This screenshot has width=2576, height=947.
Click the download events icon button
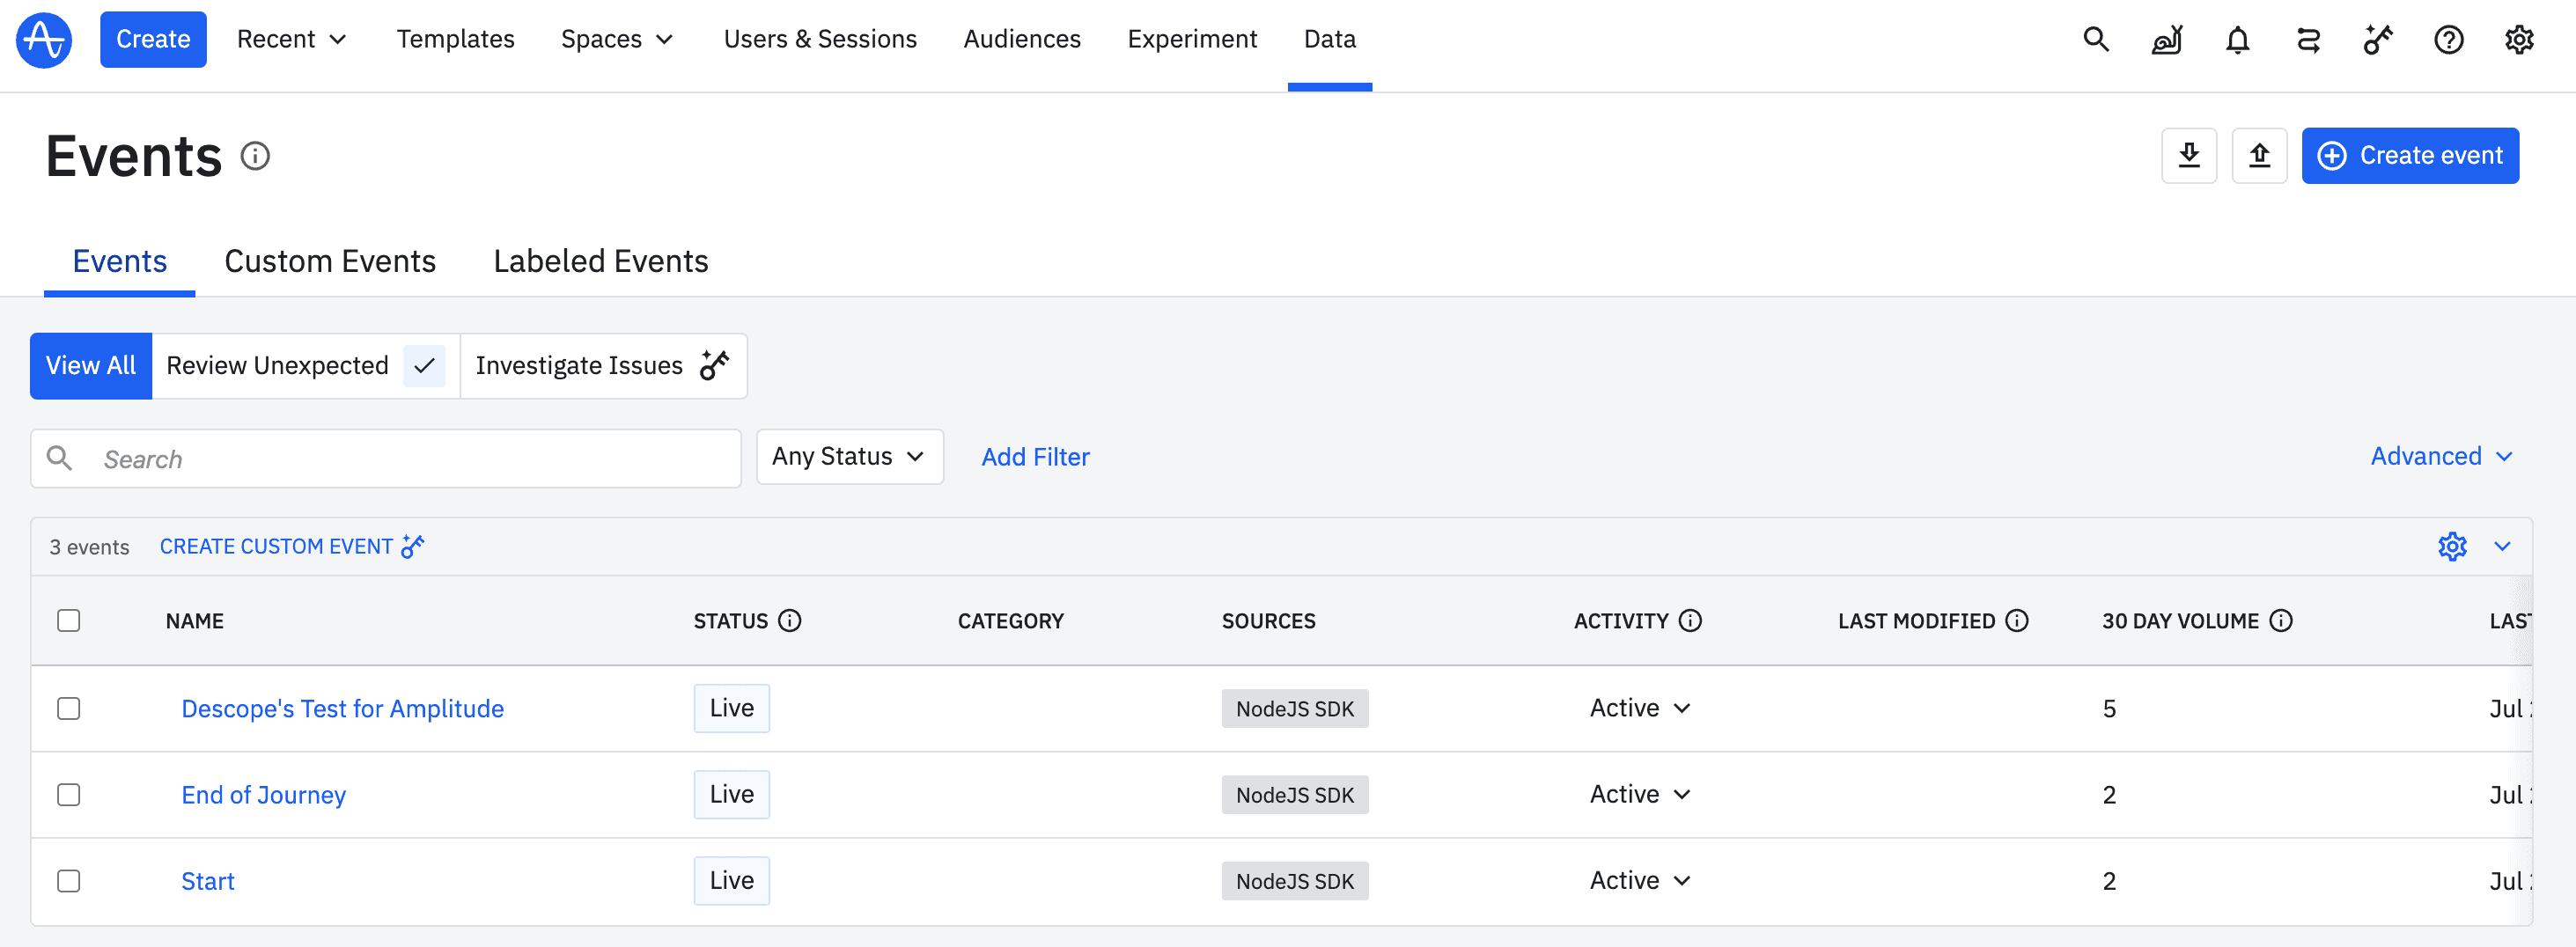pyautogui.click(x=2189, y=156)
